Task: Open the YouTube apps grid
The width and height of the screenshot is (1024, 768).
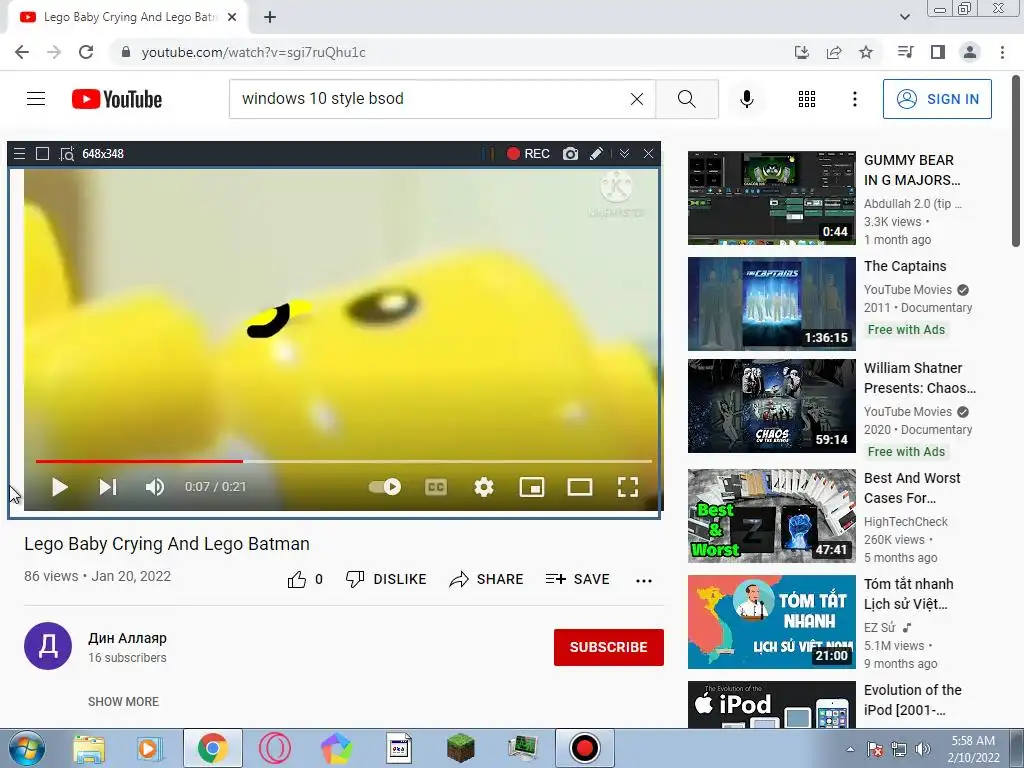Action: [807, 99]
